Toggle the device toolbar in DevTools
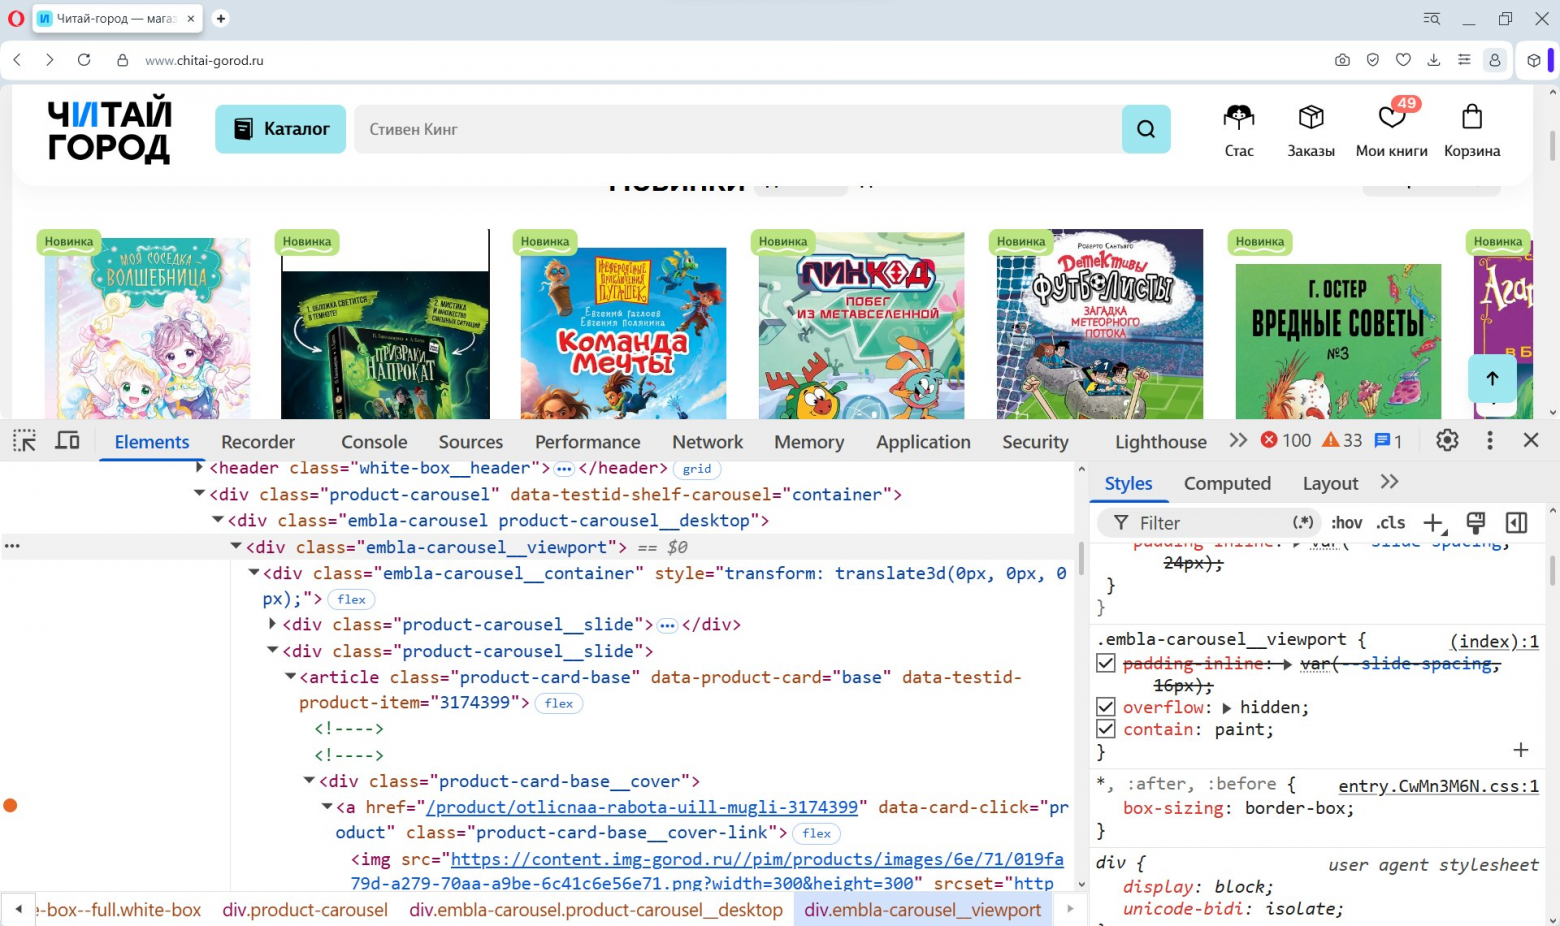Viewport: 1560px width, 926px height. point(67,440)
